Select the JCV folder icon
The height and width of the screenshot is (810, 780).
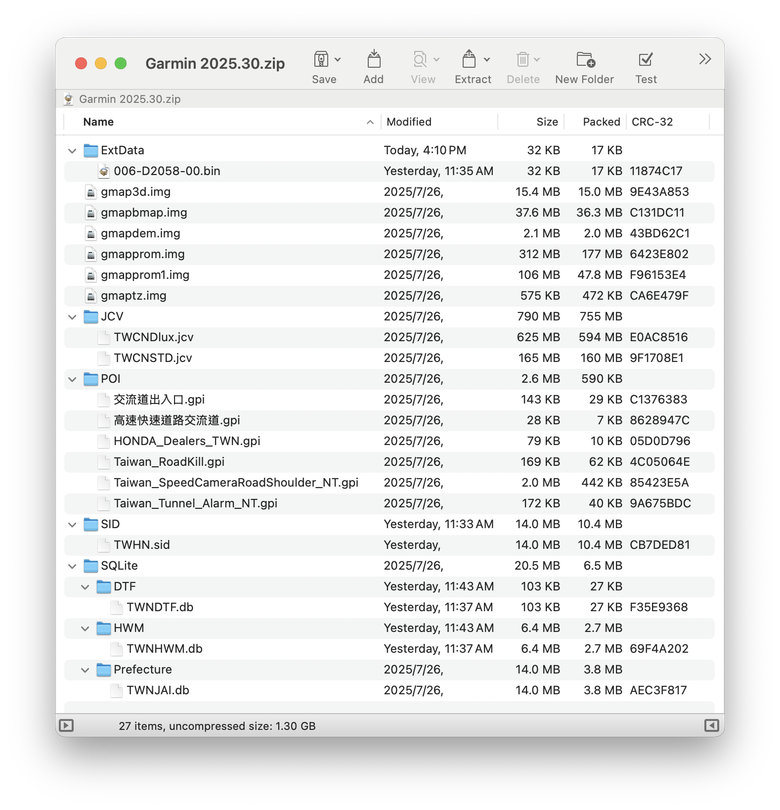coord(91,317)
